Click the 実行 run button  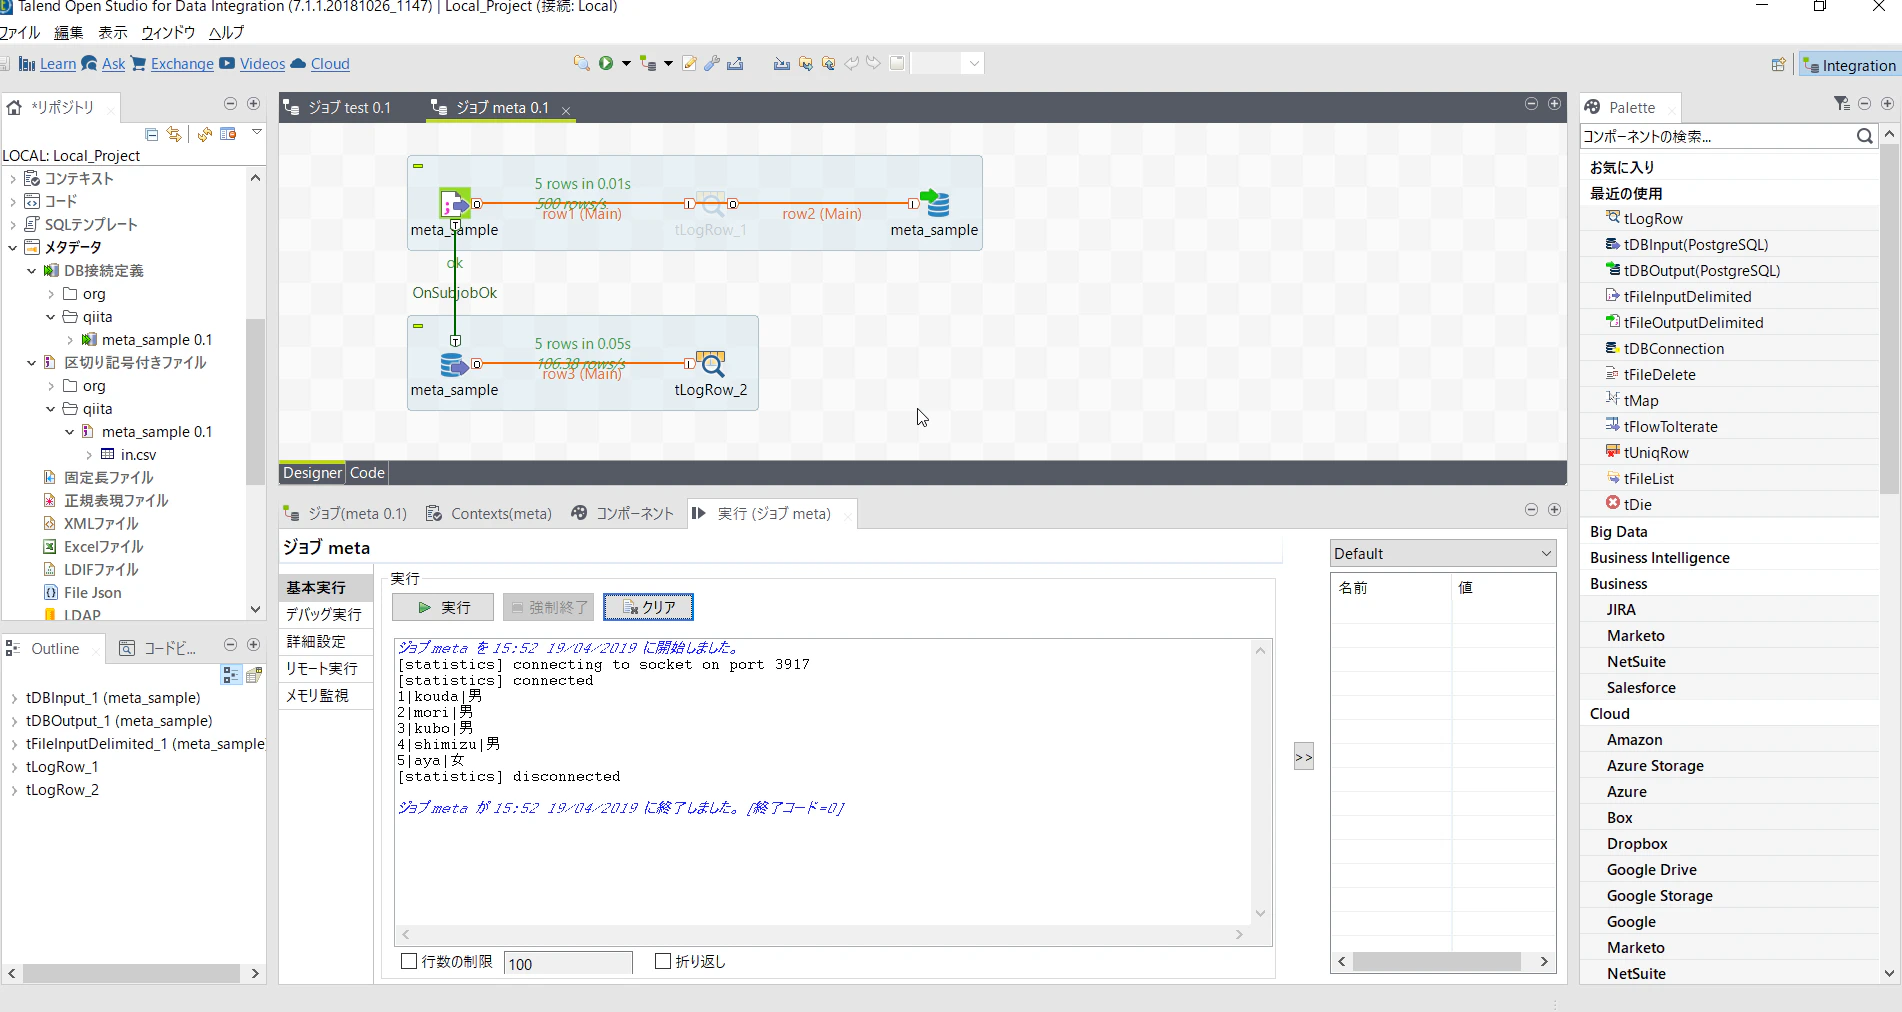[443, 607]
